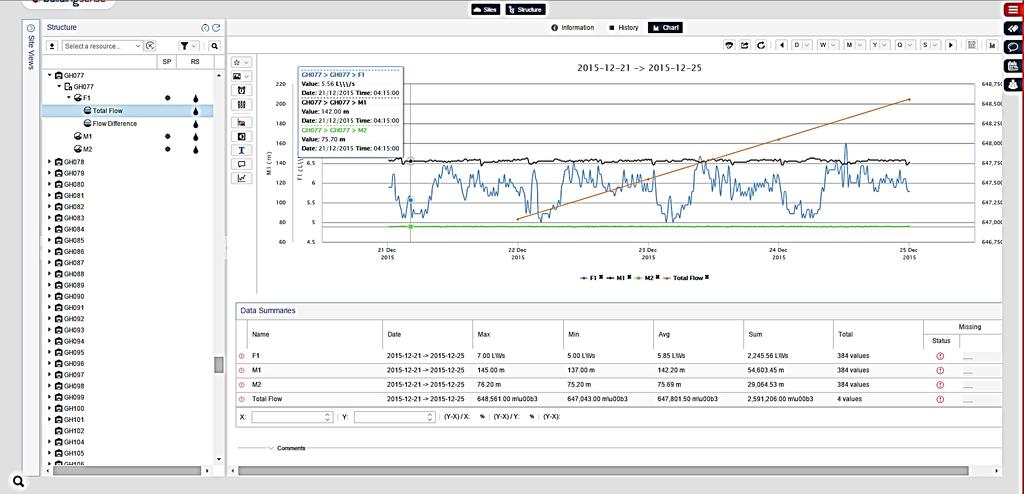This screenshot has width=1024, height=494.
Task: Open the calendar icon in right sidebar
Action: pyautogui.click(x=1013, y=66)
